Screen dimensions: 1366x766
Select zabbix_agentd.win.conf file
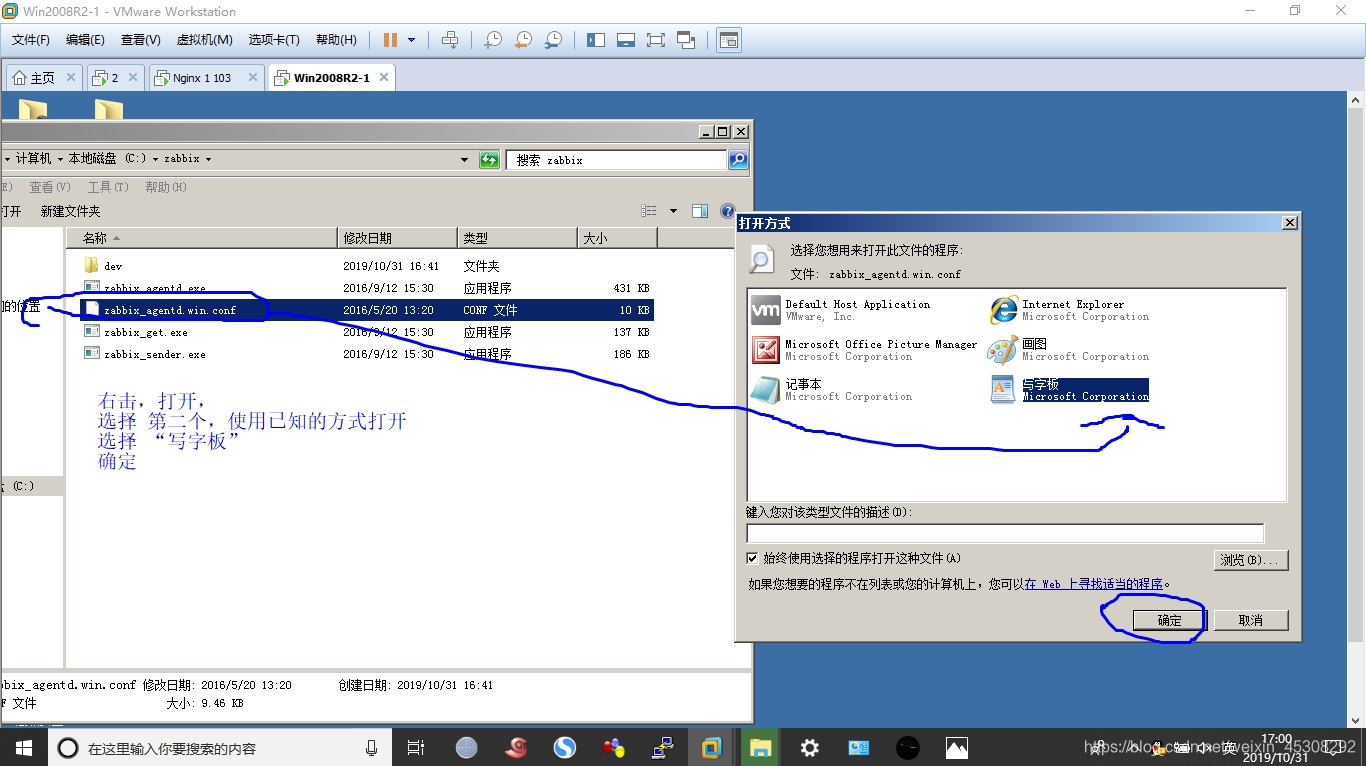(x=367, y=310)
